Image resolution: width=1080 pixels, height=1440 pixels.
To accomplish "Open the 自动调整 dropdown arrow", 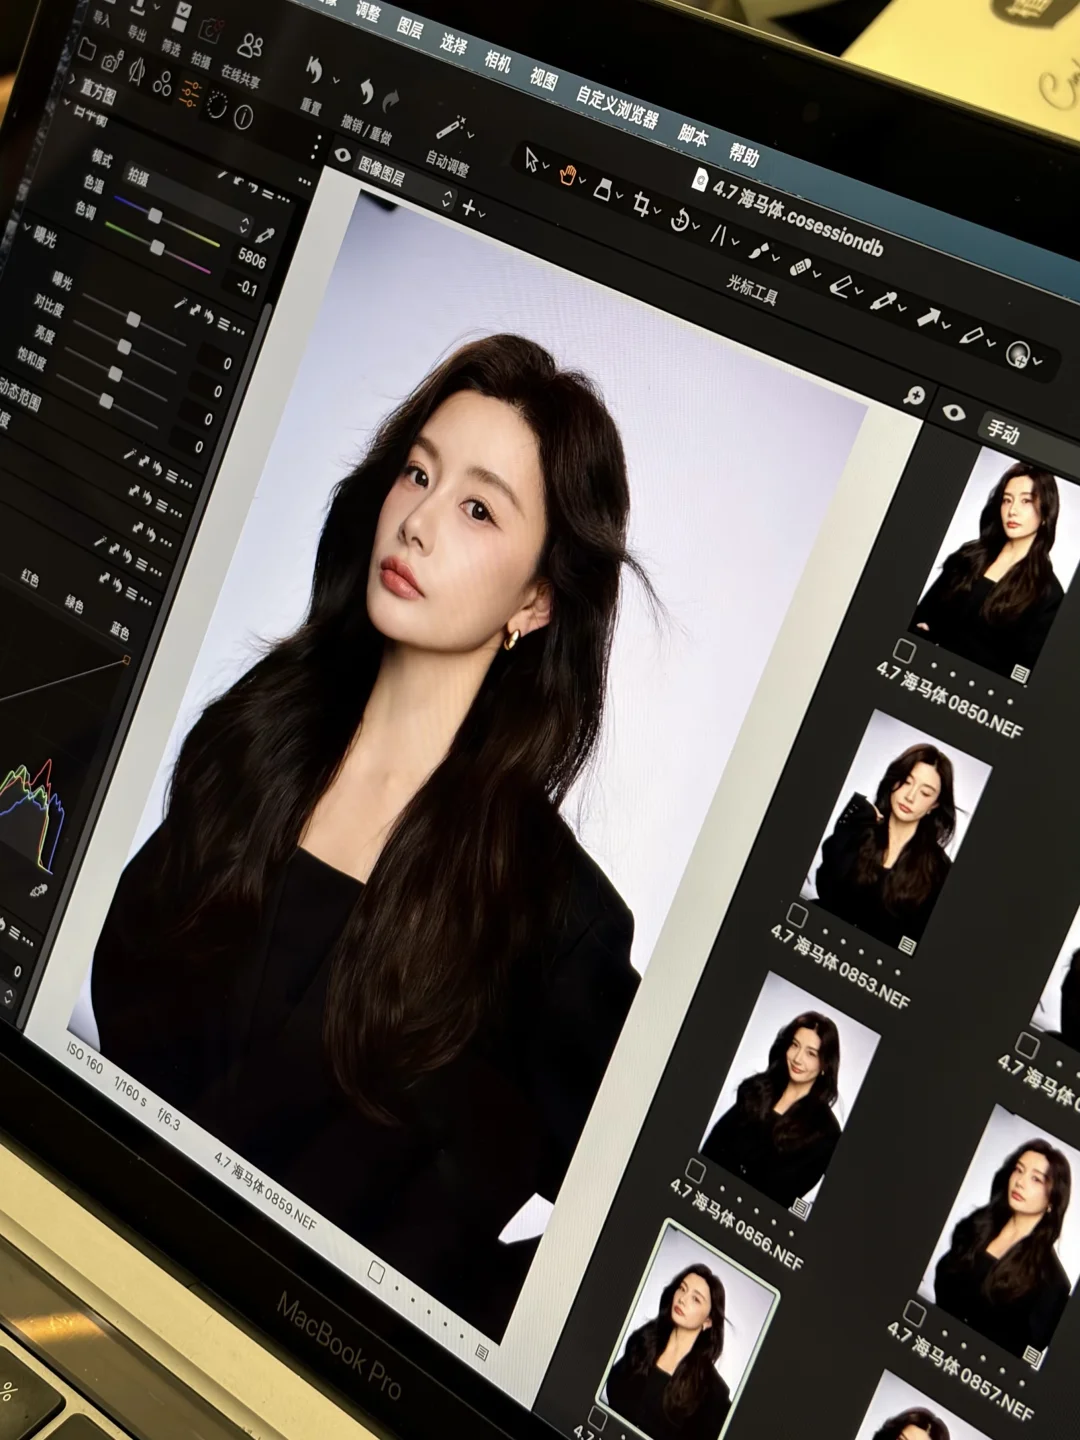I will pyautogui.click(x=471, y=133).
